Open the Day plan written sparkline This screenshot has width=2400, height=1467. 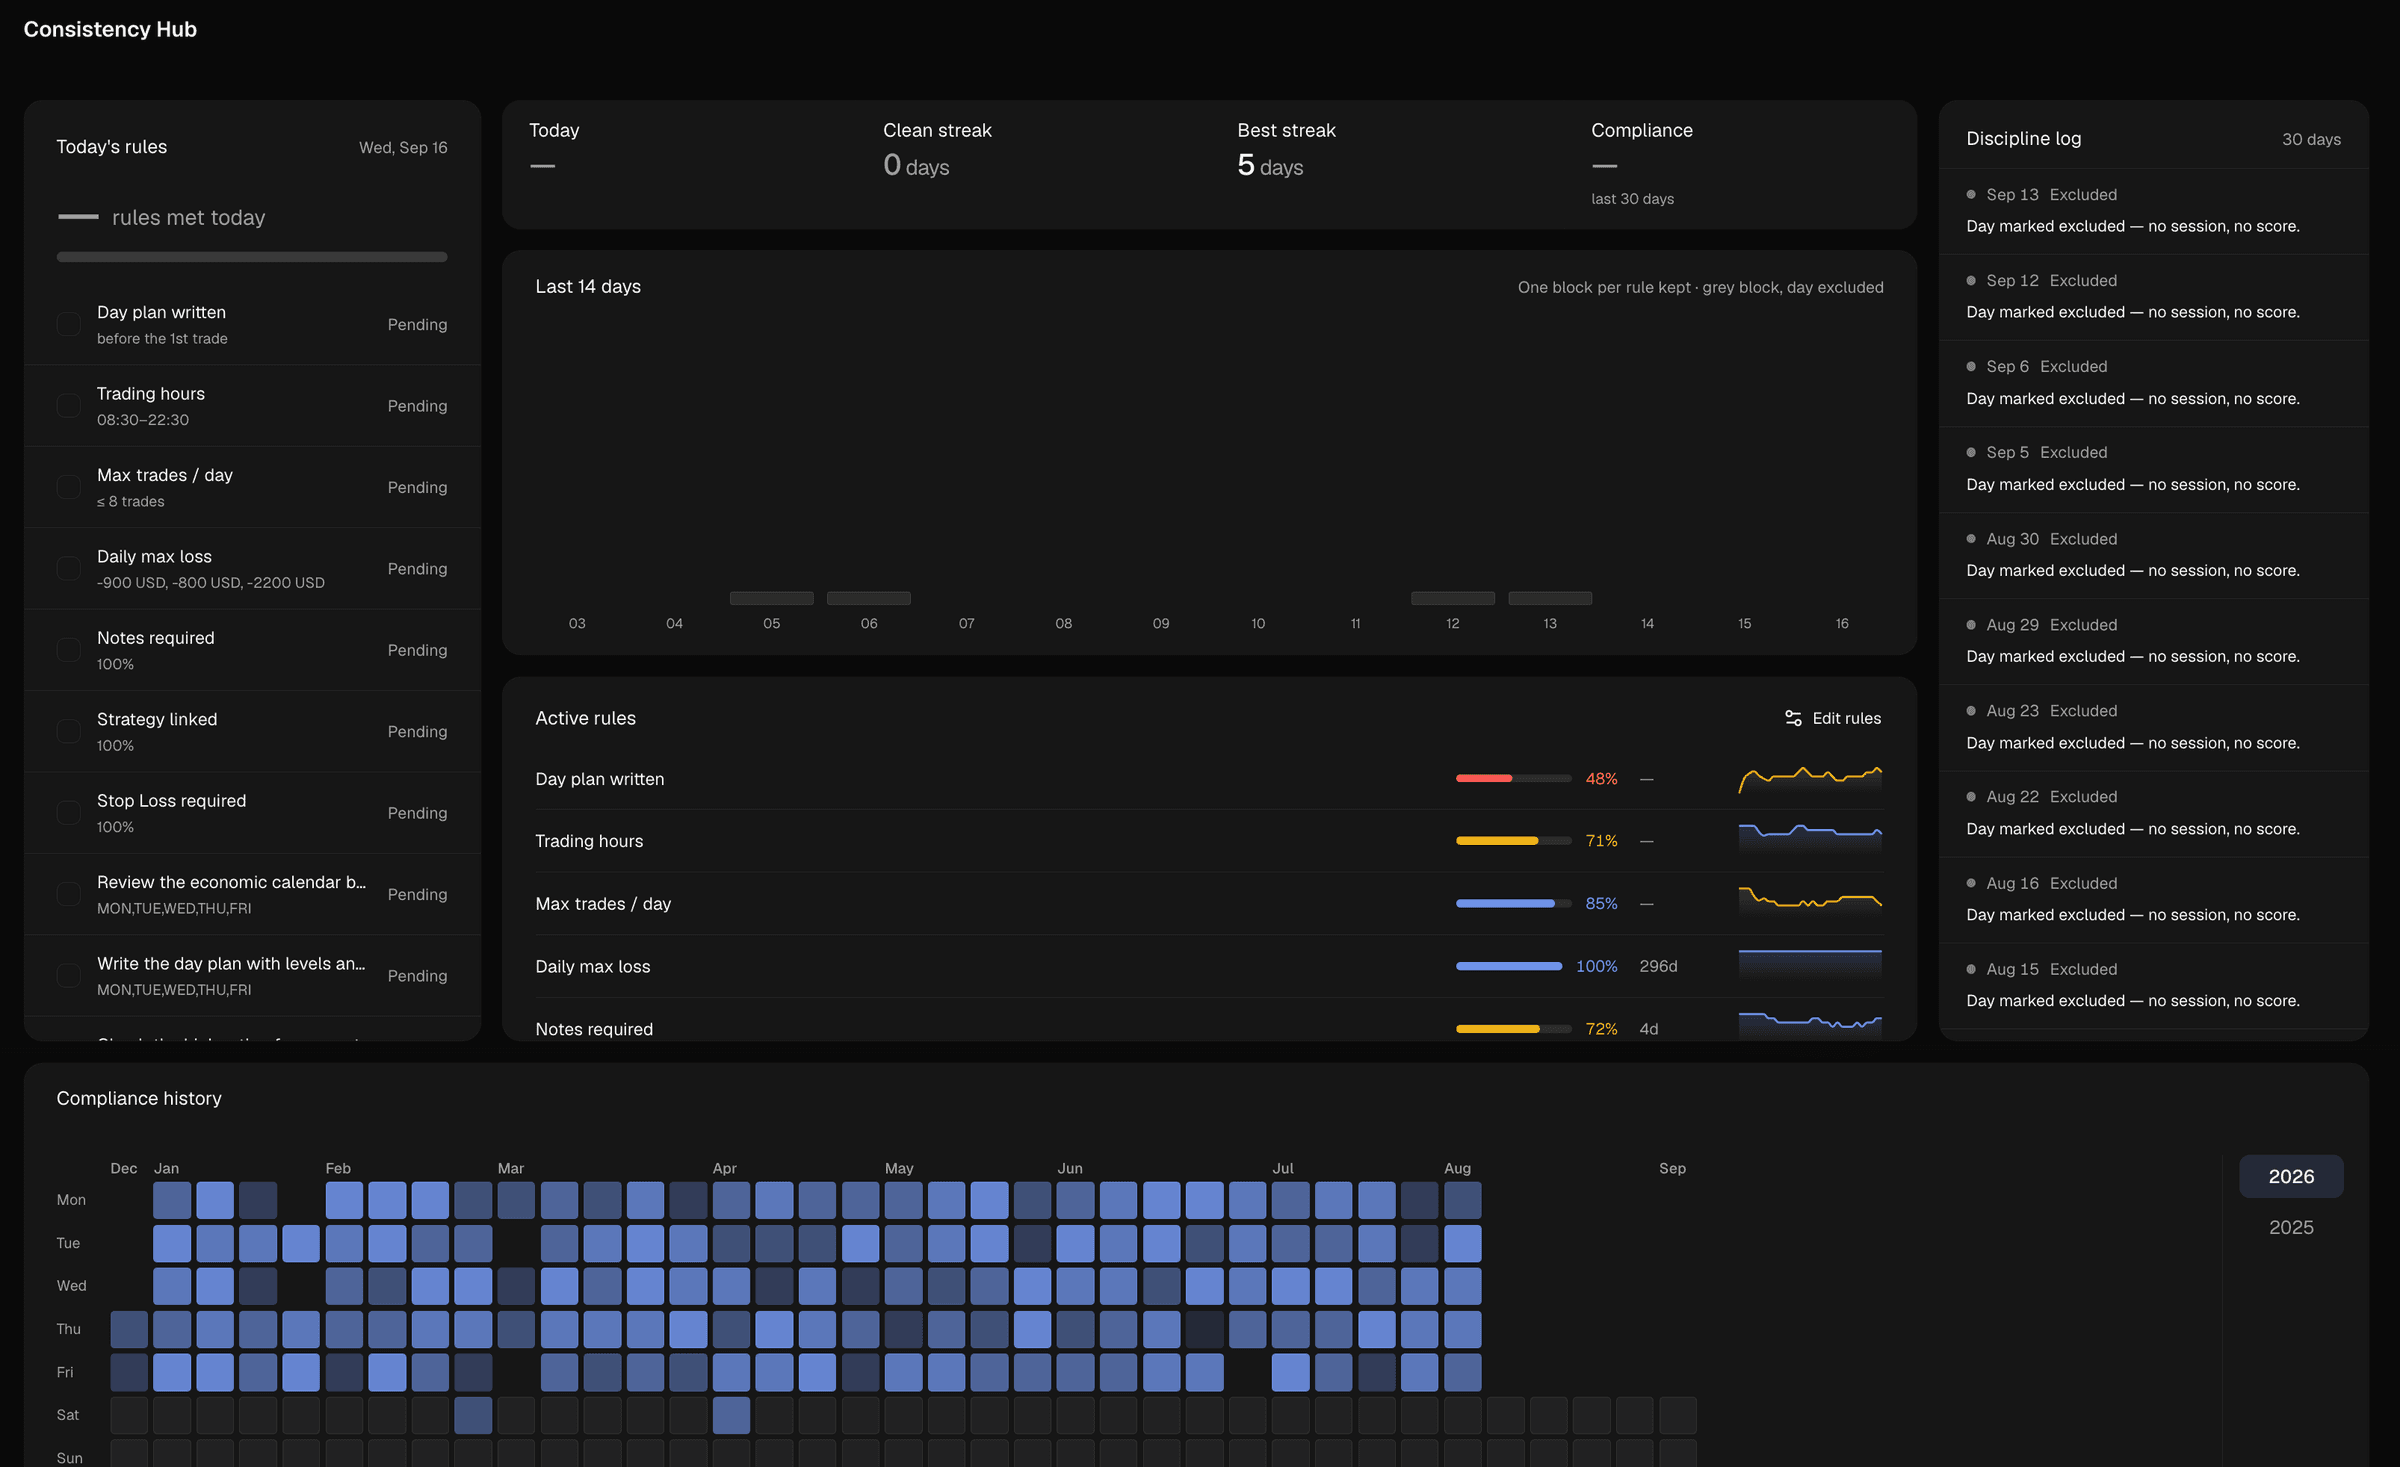1810,779
